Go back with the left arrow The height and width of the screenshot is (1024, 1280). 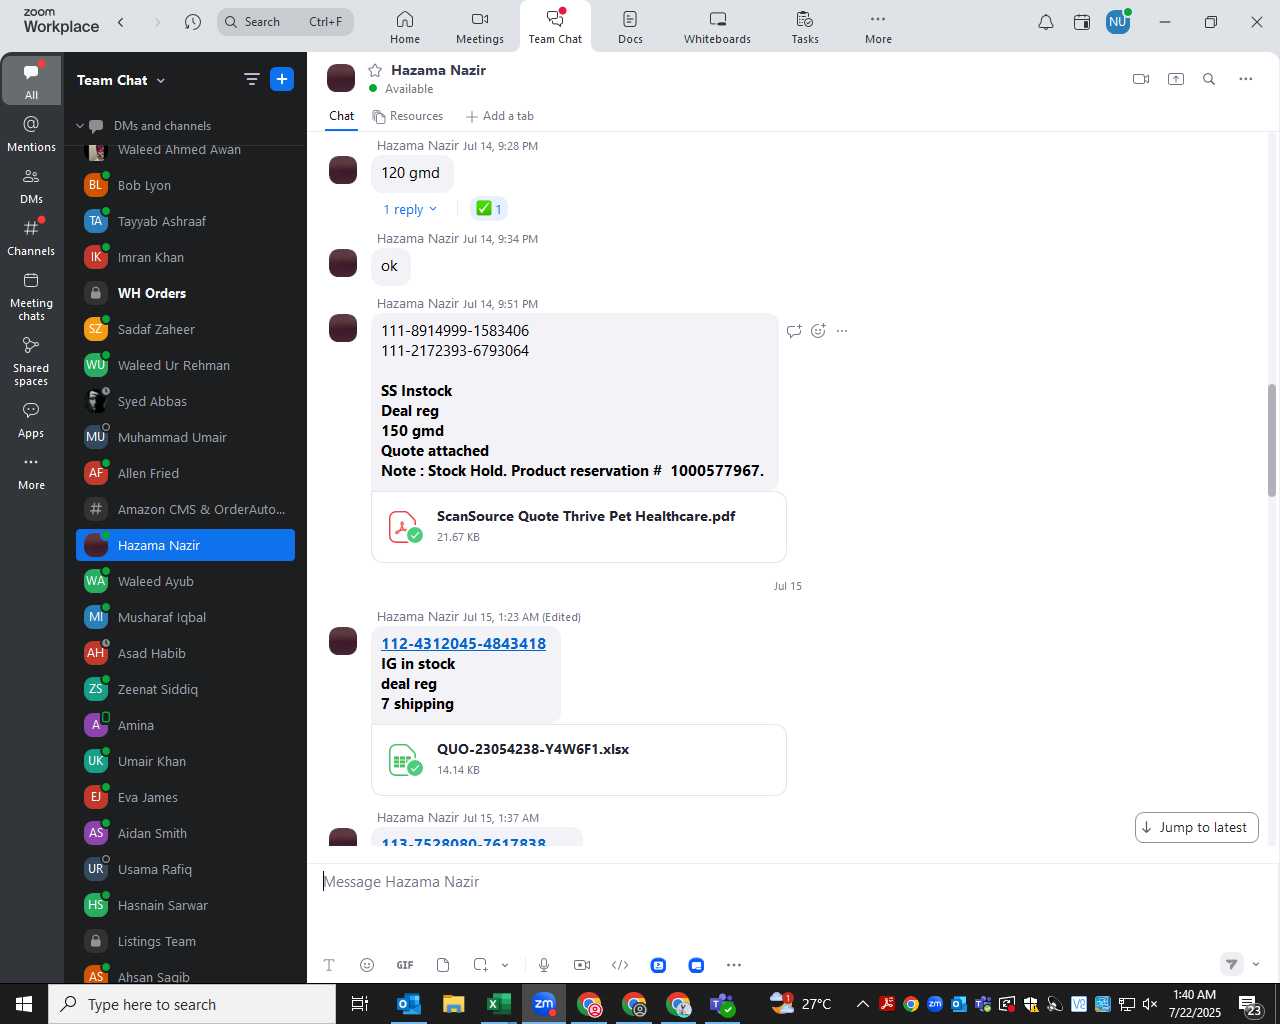(x=121, y=22)
